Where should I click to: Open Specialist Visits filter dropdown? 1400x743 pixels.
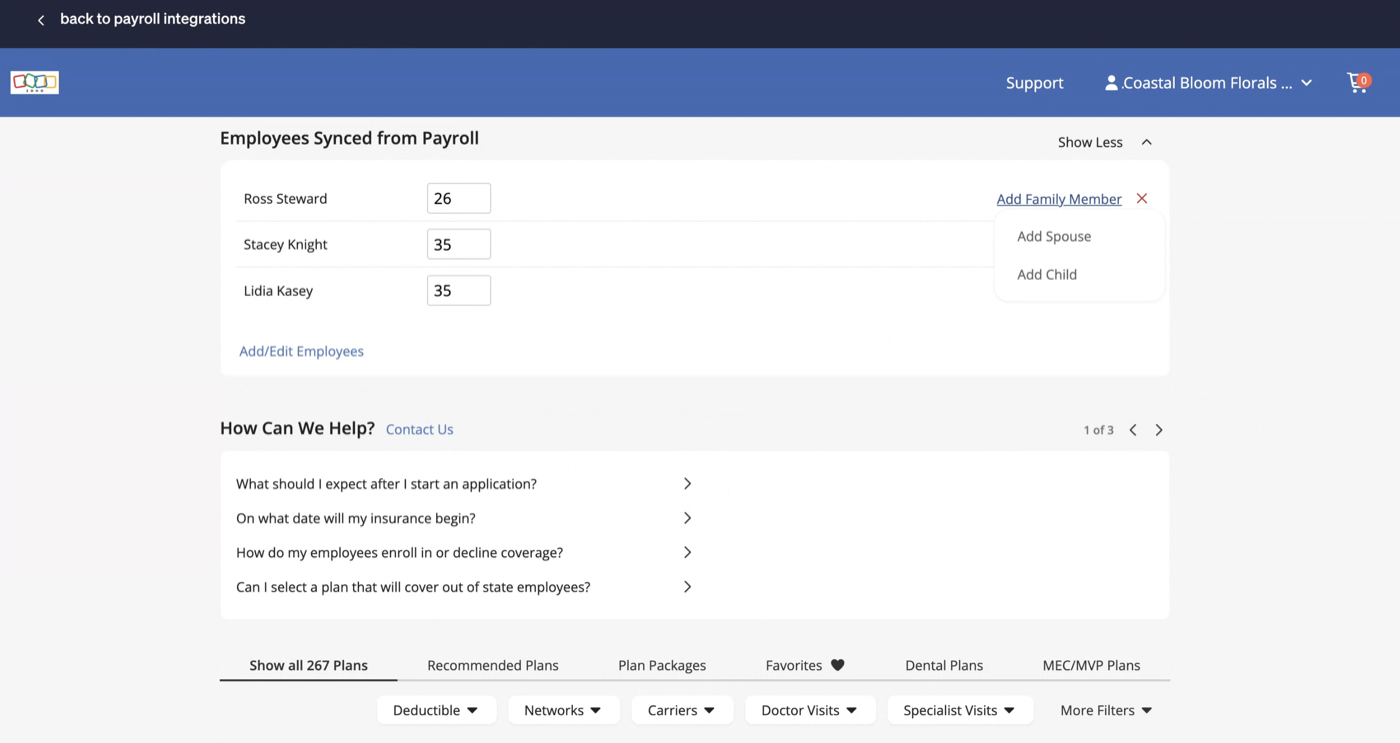coord(959,710)
